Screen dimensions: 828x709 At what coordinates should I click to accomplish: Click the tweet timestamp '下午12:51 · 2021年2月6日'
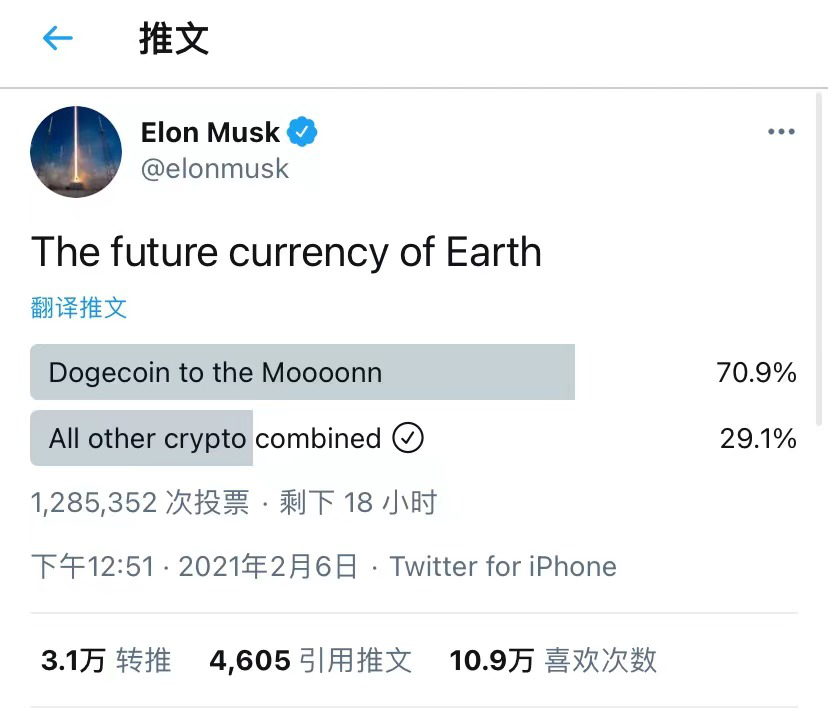(193, 566)
